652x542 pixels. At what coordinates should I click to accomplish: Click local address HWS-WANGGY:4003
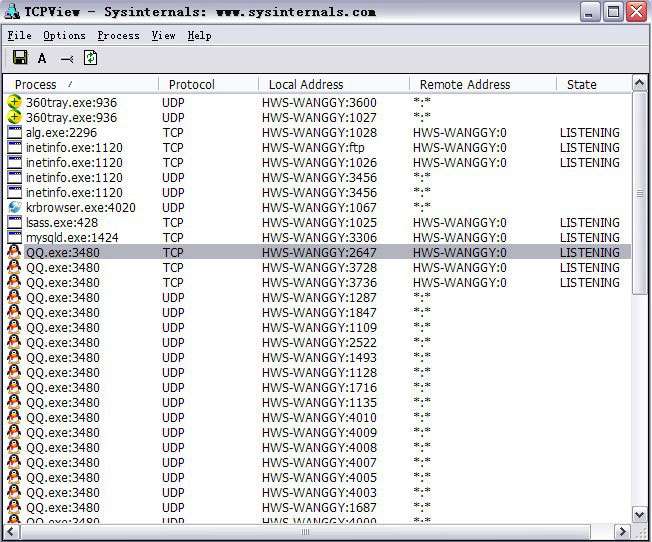(319, 493)
